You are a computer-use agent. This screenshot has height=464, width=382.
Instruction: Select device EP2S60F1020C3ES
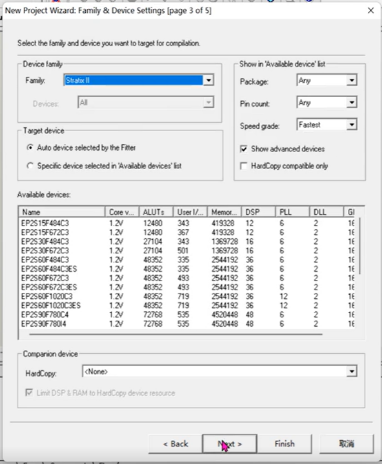51,305
